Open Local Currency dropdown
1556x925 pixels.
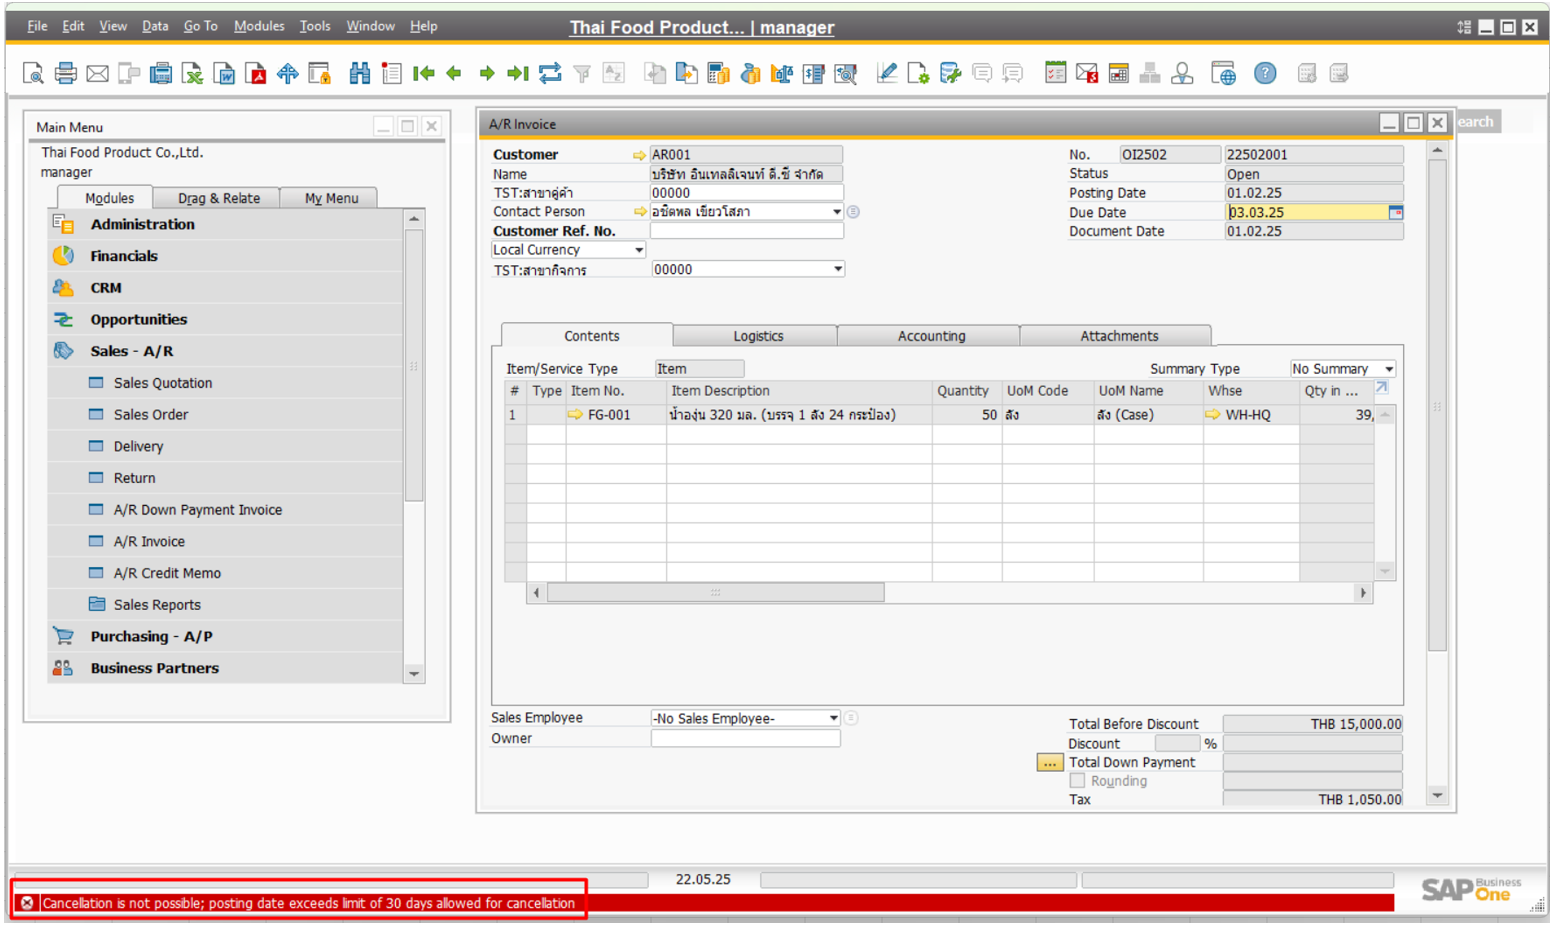point(639,250)
